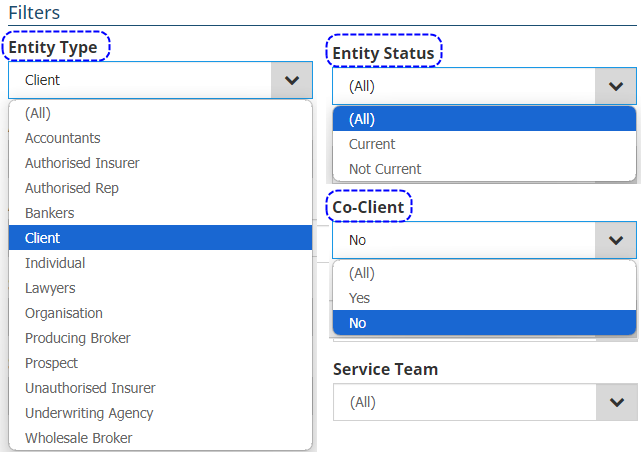Choose Authorised Insurer entity type
This screenshot has width=641, height=453.
point(82,163)
